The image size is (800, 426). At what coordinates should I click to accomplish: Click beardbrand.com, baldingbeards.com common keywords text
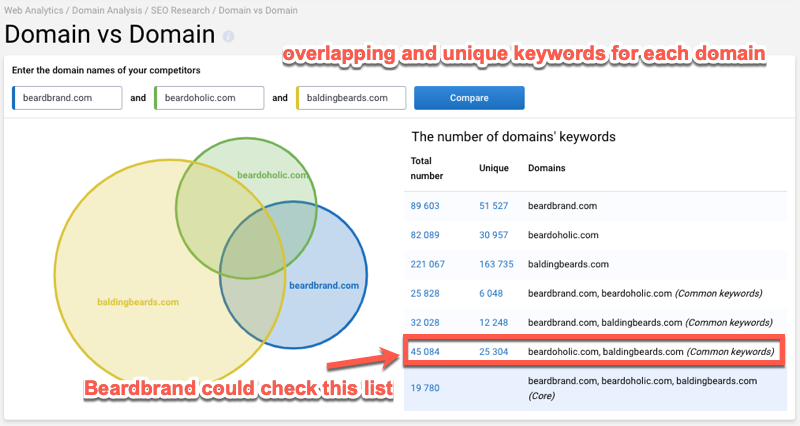pos(650,322)
